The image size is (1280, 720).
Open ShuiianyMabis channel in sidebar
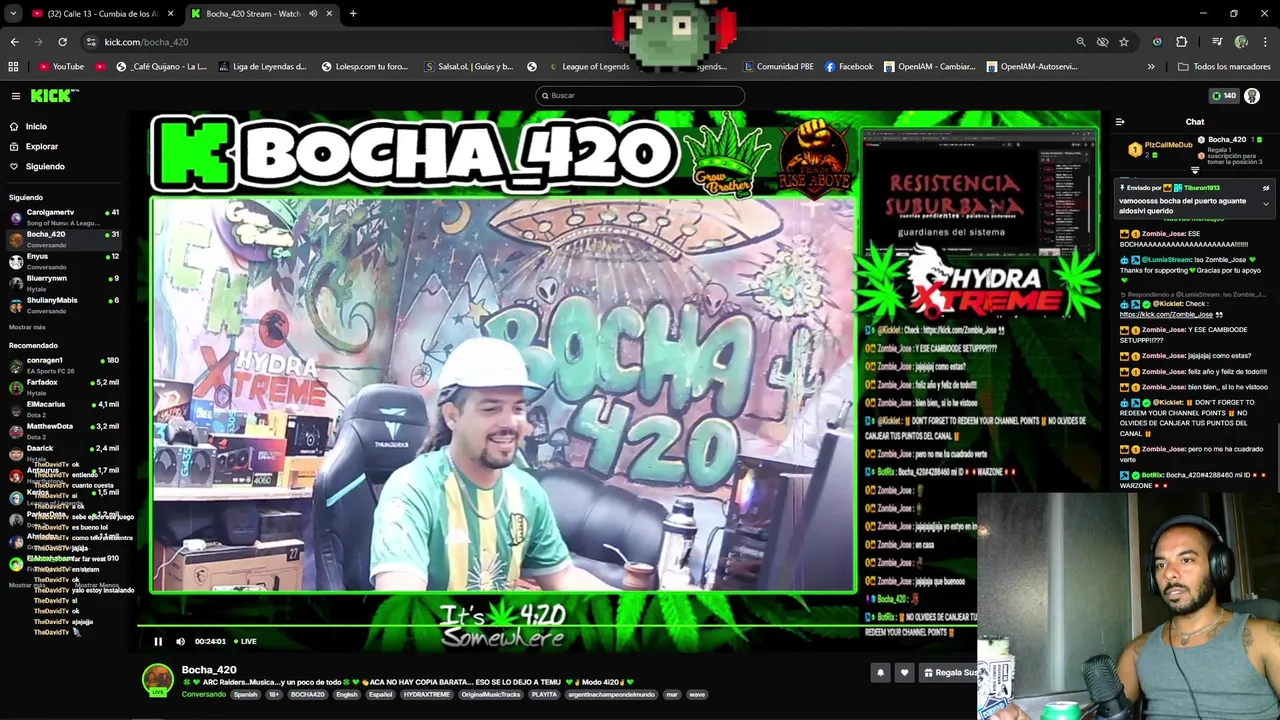(62, 304)
